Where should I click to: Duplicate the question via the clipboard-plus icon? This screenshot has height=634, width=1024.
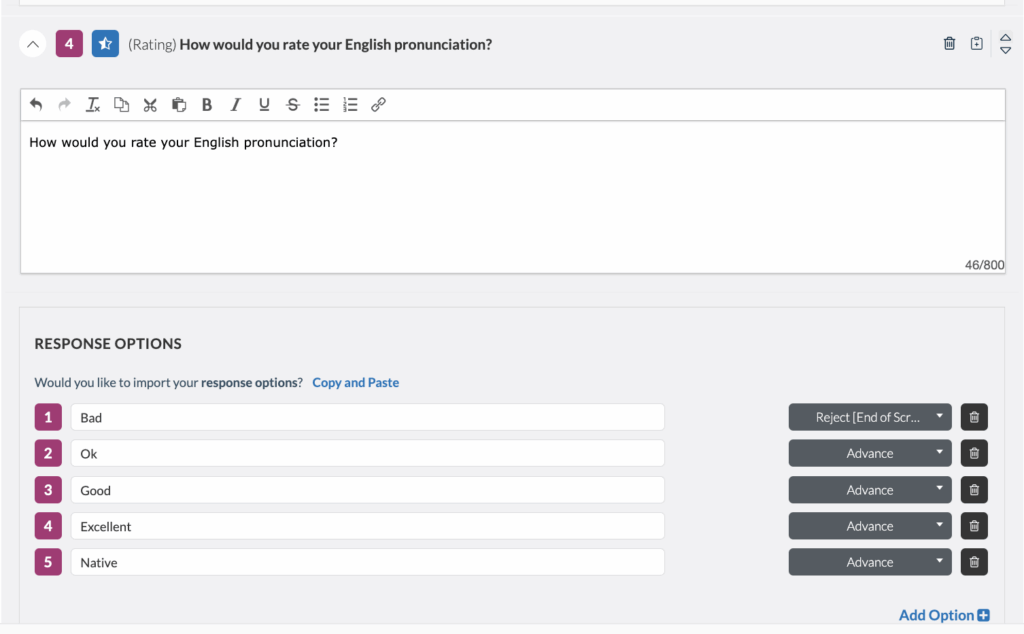[x=977, y=43]
